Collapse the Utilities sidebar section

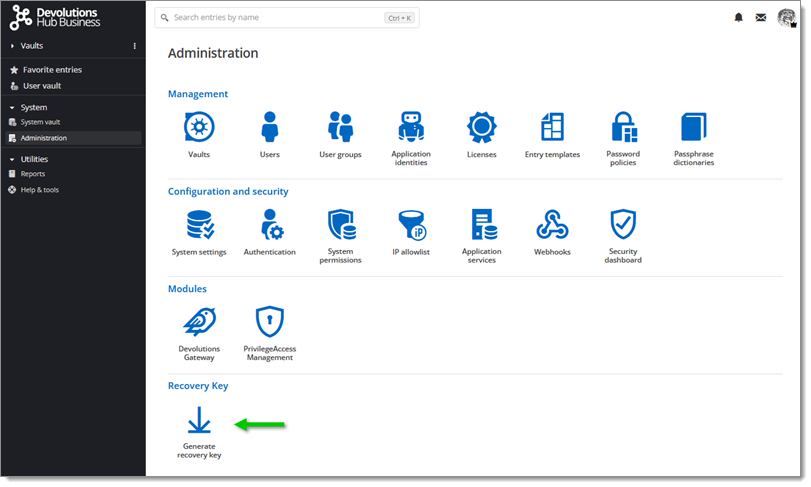click(x=12, y=159)
